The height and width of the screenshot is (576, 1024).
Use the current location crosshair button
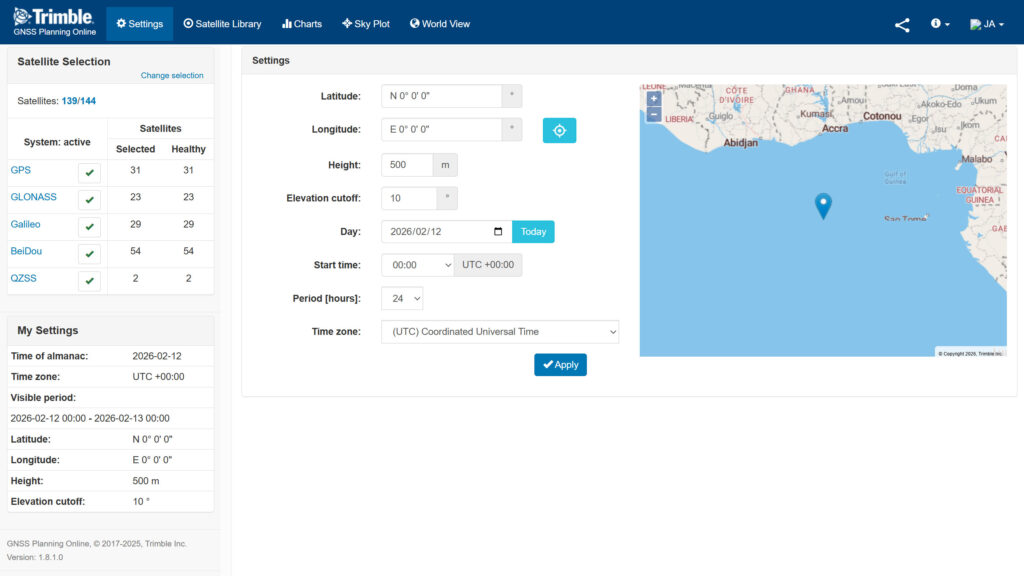click(559, 130)
